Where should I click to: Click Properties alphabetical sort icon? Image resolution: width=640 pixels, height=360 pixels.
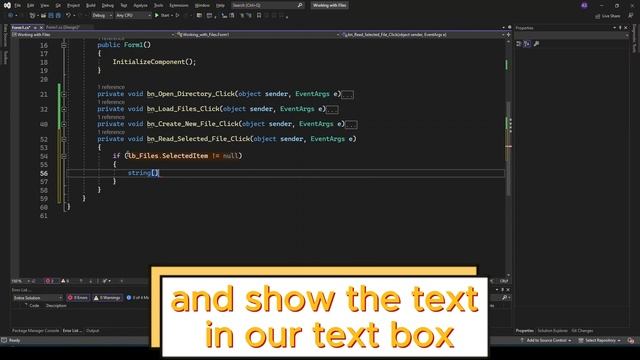point(527,44)
